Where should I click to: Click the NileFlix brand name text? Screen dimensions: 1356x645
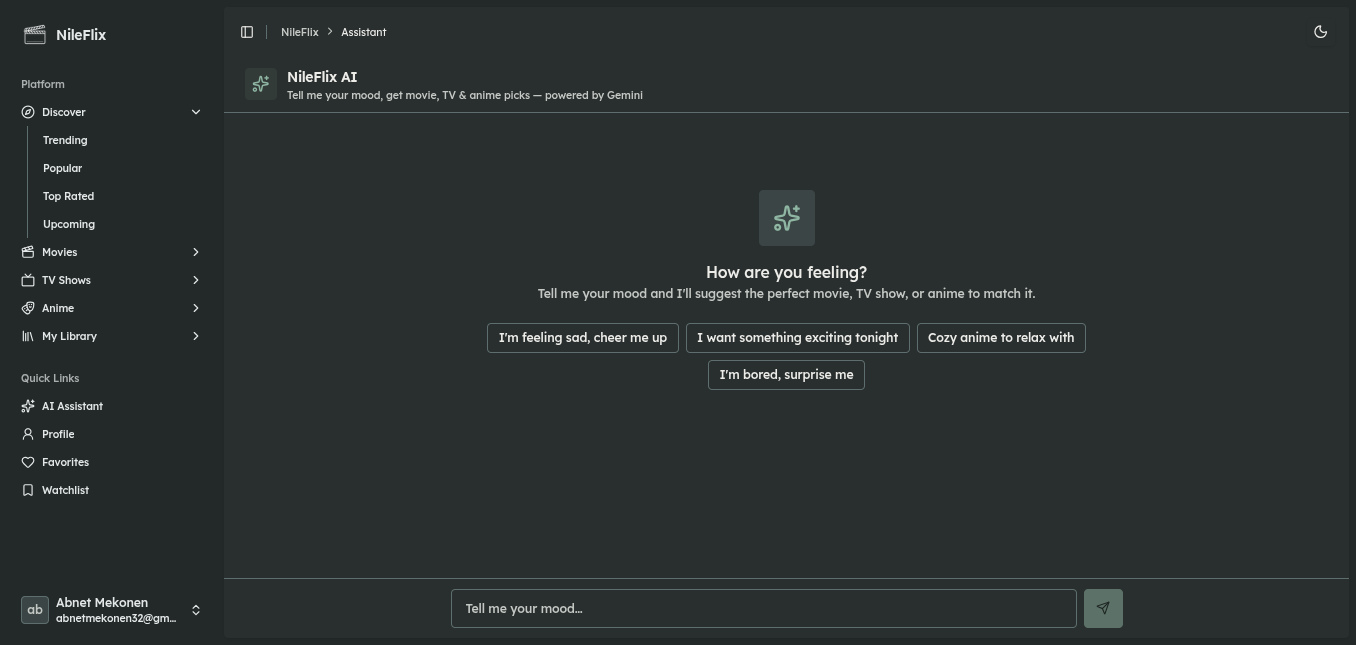81,35
